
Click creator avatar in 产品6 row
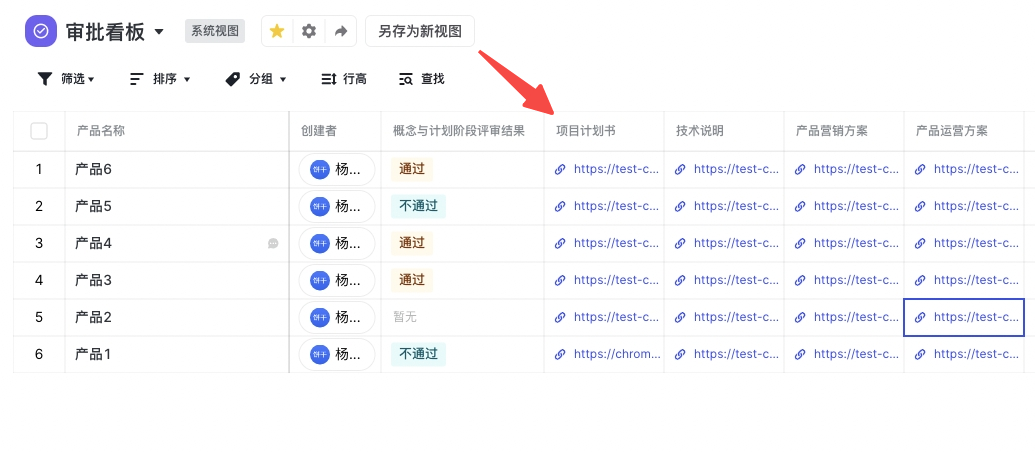tap(319, 169)
